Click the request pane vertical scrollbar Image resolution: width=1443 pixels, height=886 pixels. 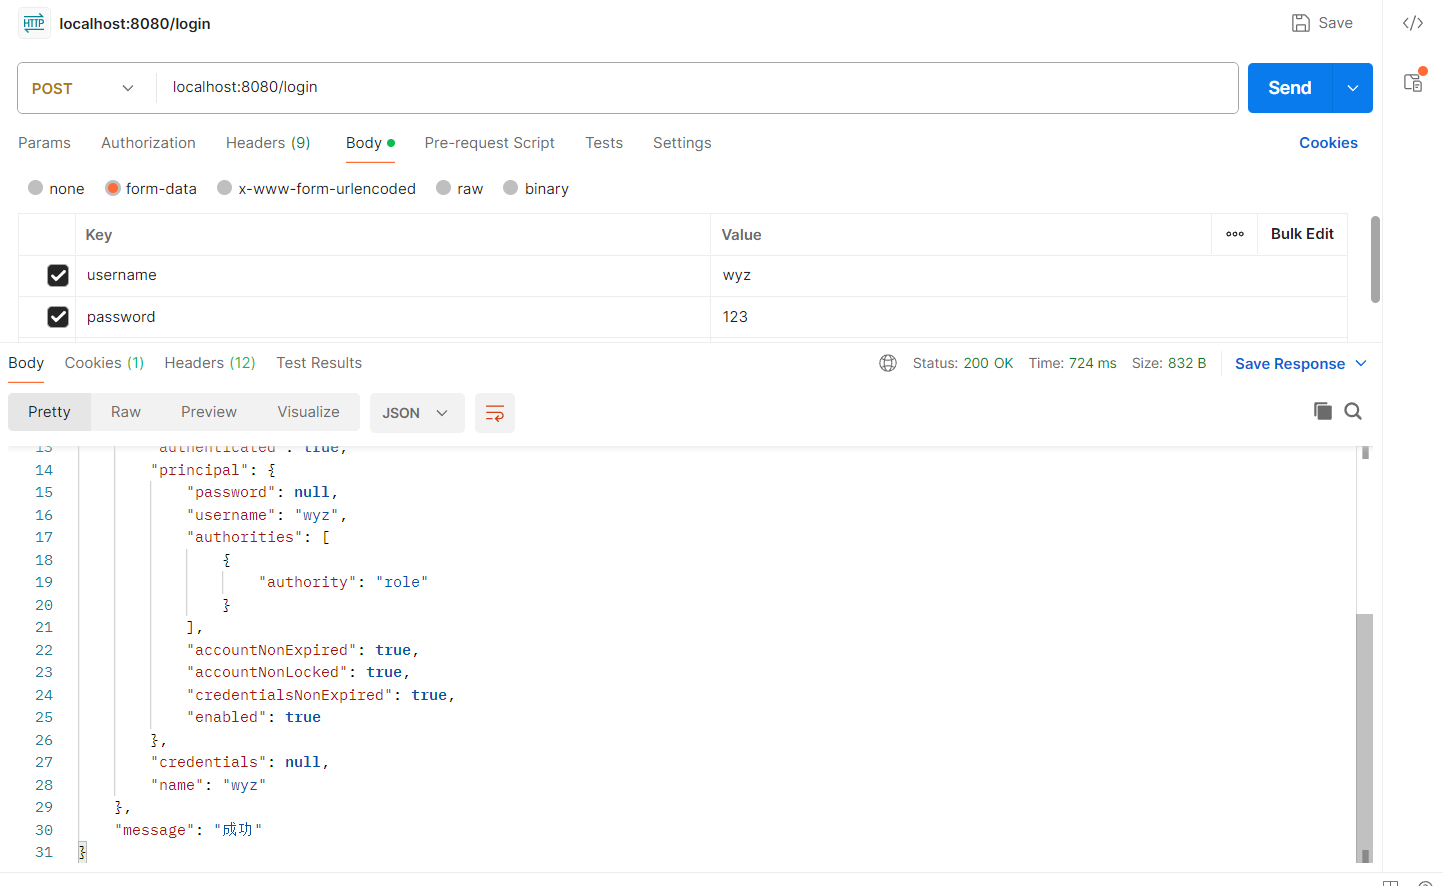[1375, 259]
